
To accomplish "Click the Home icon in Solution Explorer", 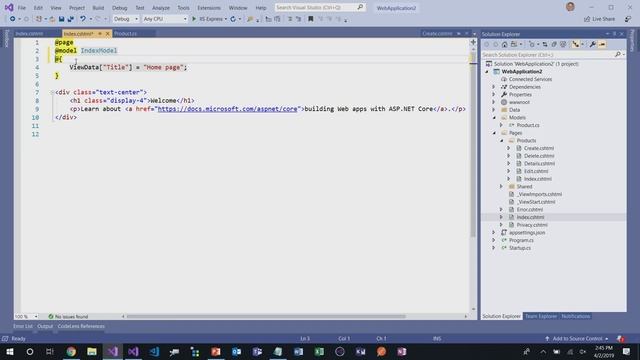I will point(504,44).
